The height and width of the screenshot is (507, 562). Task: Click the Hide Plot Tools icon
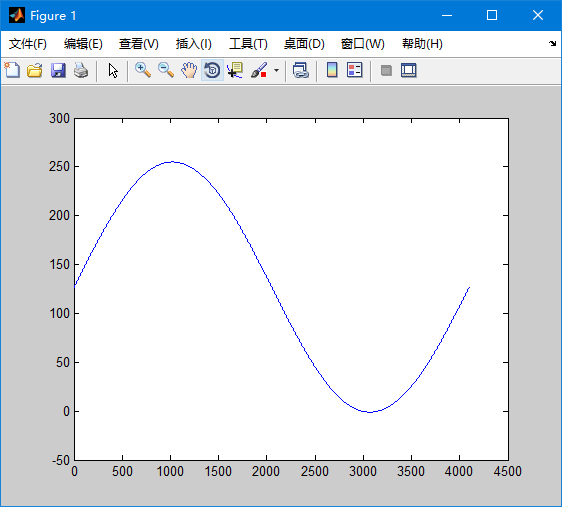[386, 70]
